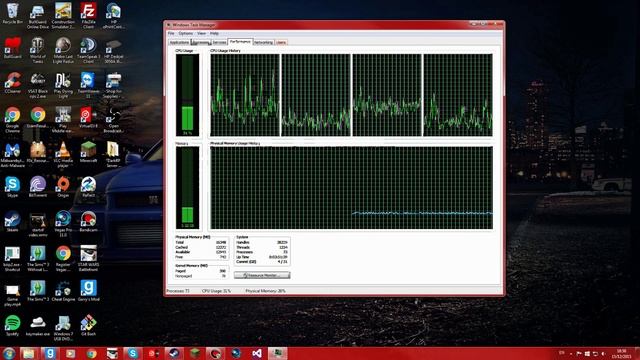Select the Steam desktop icon
The width and height of the screenshot is (640, 360).
tap(13, 222)
